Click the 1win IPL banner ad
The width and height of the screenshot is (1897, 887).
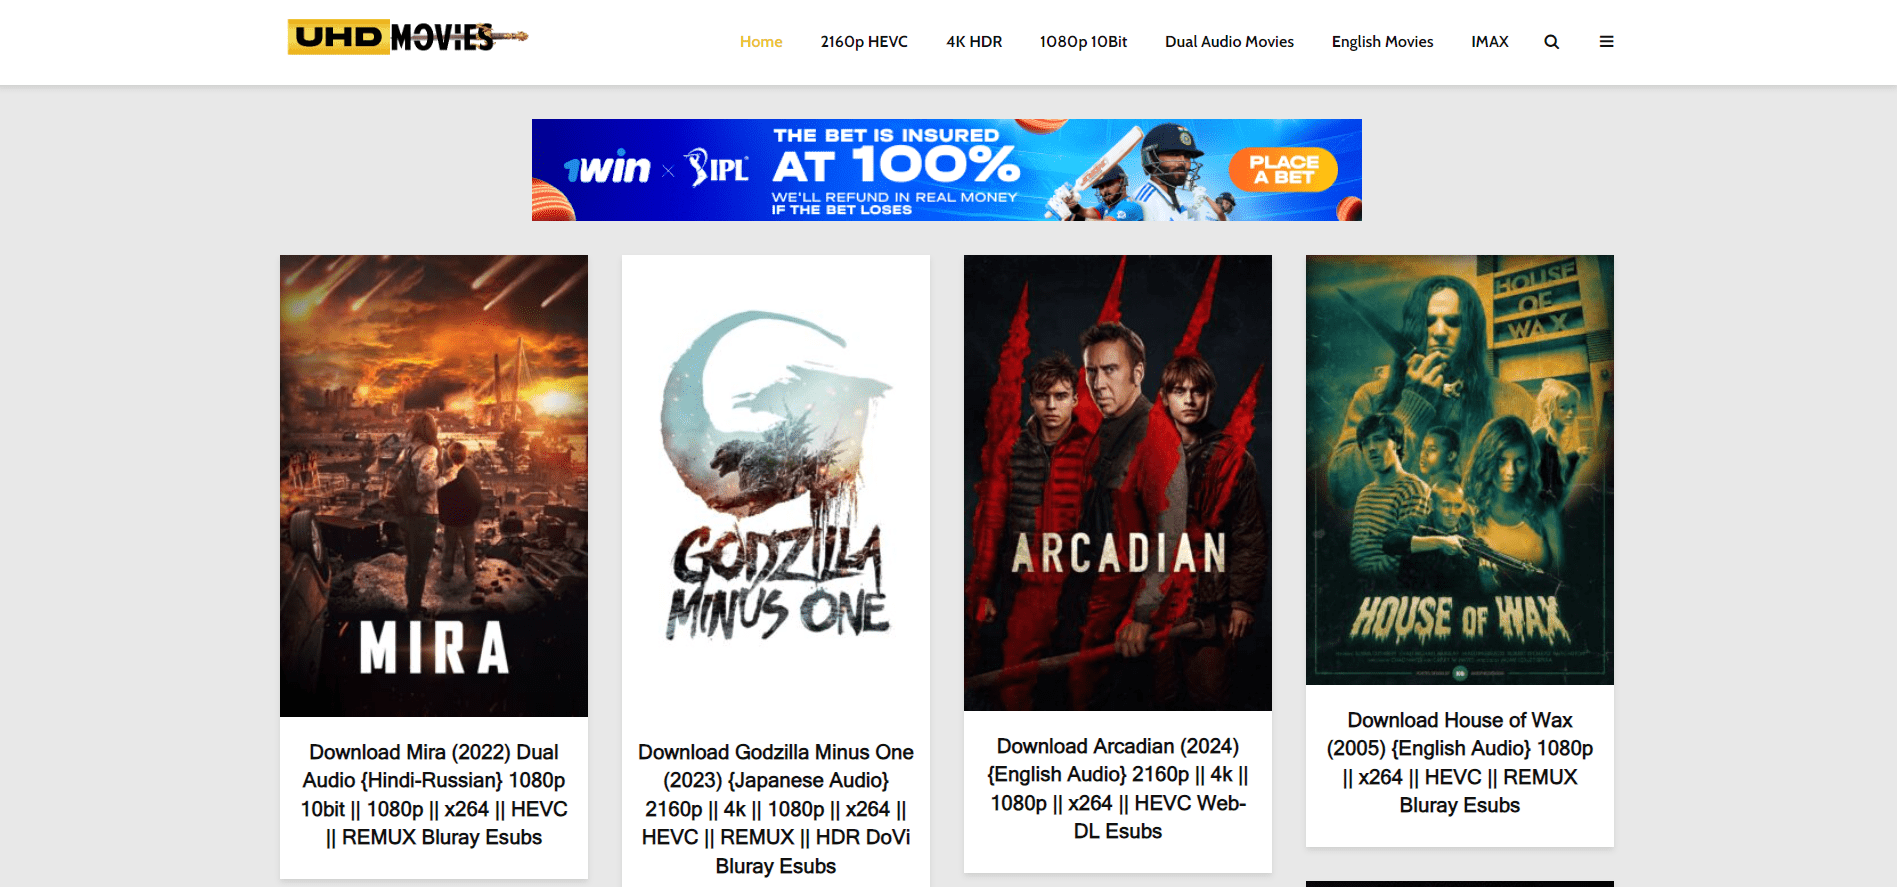[946, 170]
